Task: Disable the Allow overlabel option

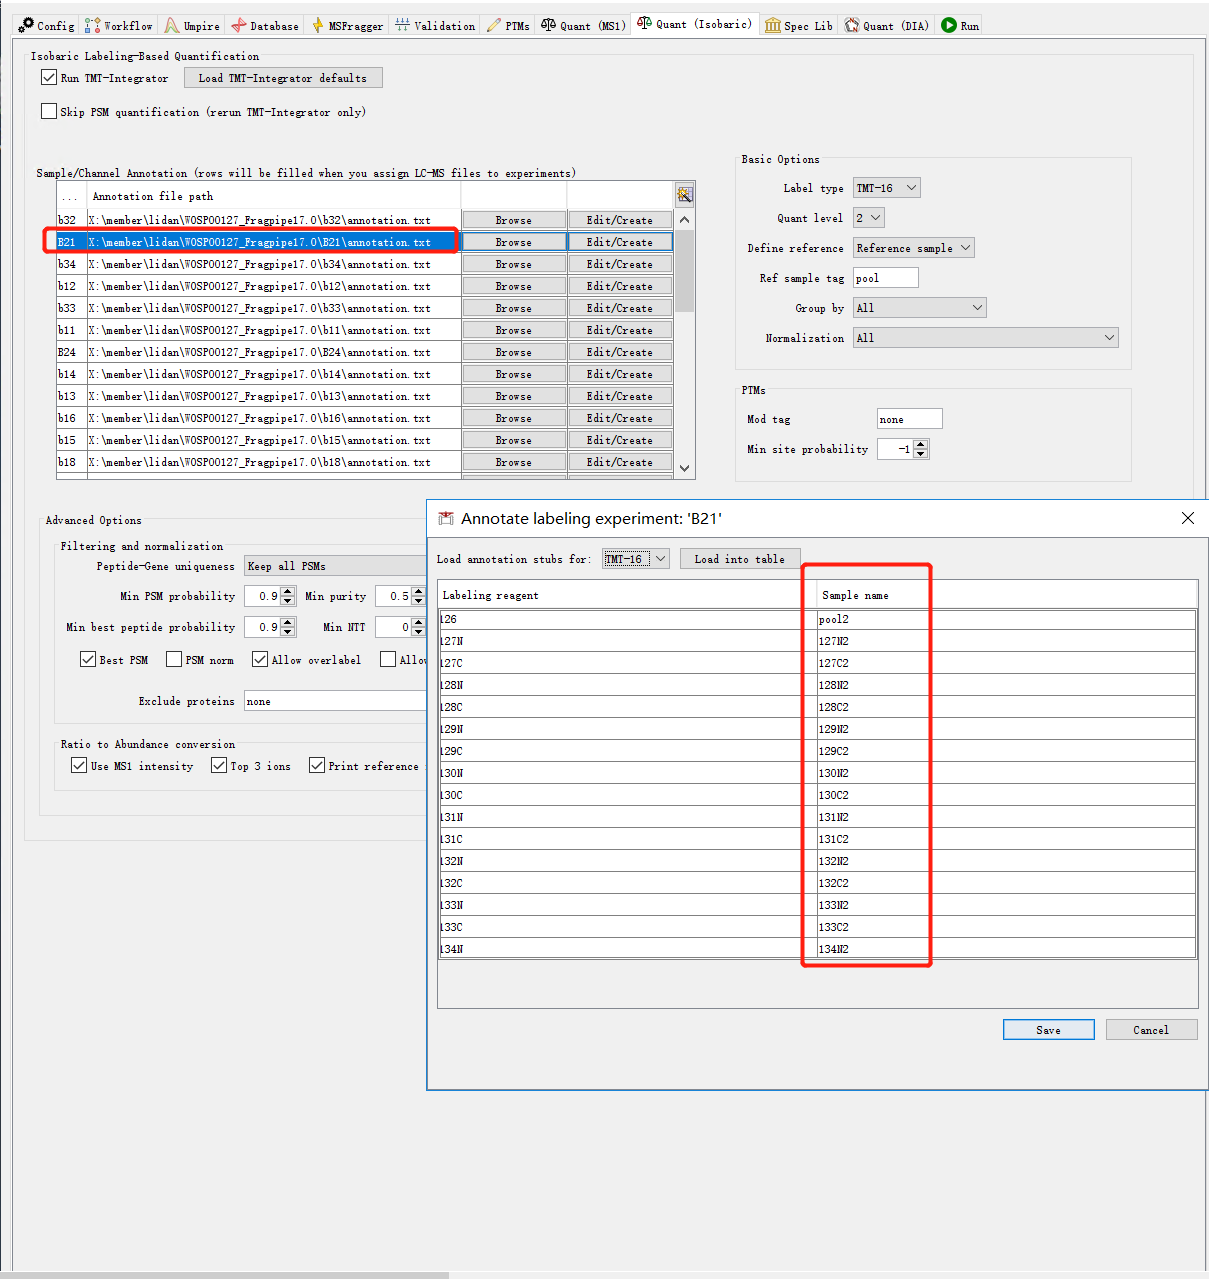Action: click(260, 659)
